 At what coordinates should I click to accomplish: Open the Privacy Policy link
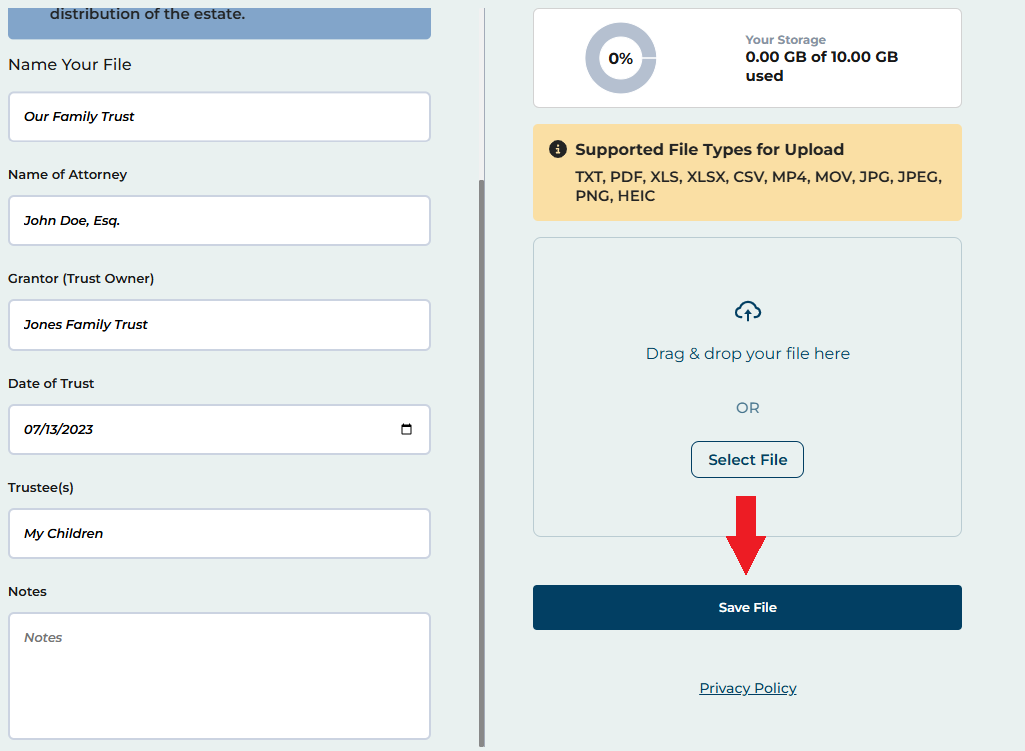point(748,688)
